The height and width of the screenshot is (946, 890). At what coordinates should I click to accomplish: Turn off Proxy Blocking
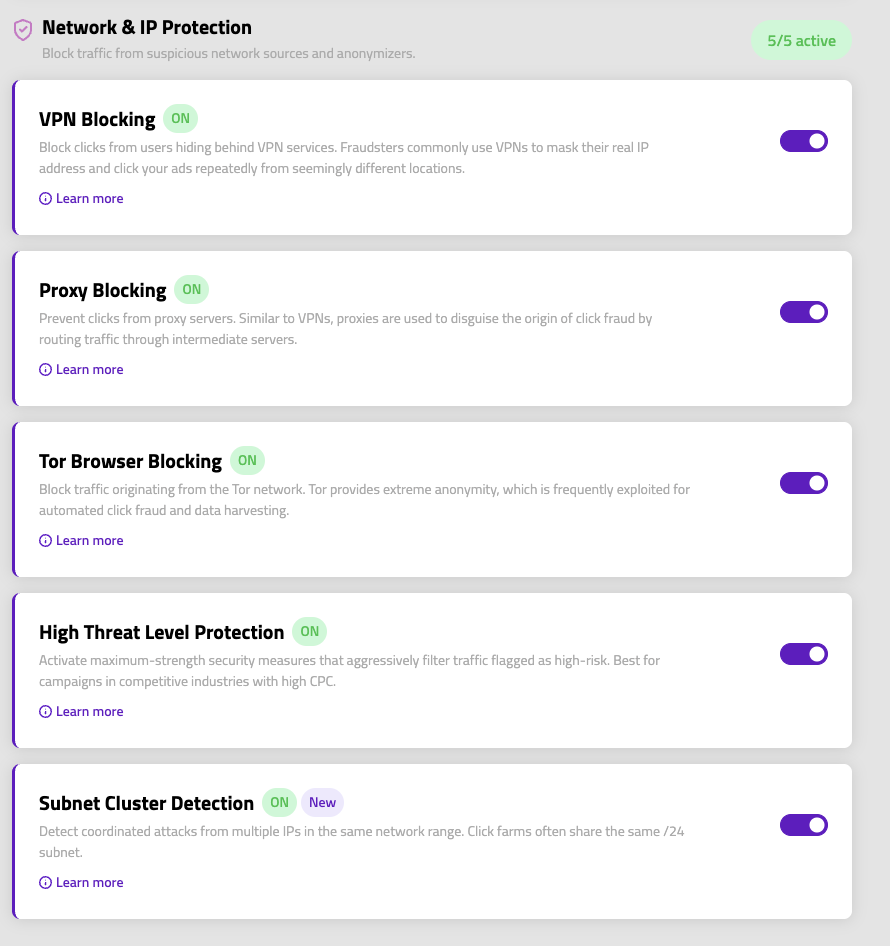click(803, 312)
